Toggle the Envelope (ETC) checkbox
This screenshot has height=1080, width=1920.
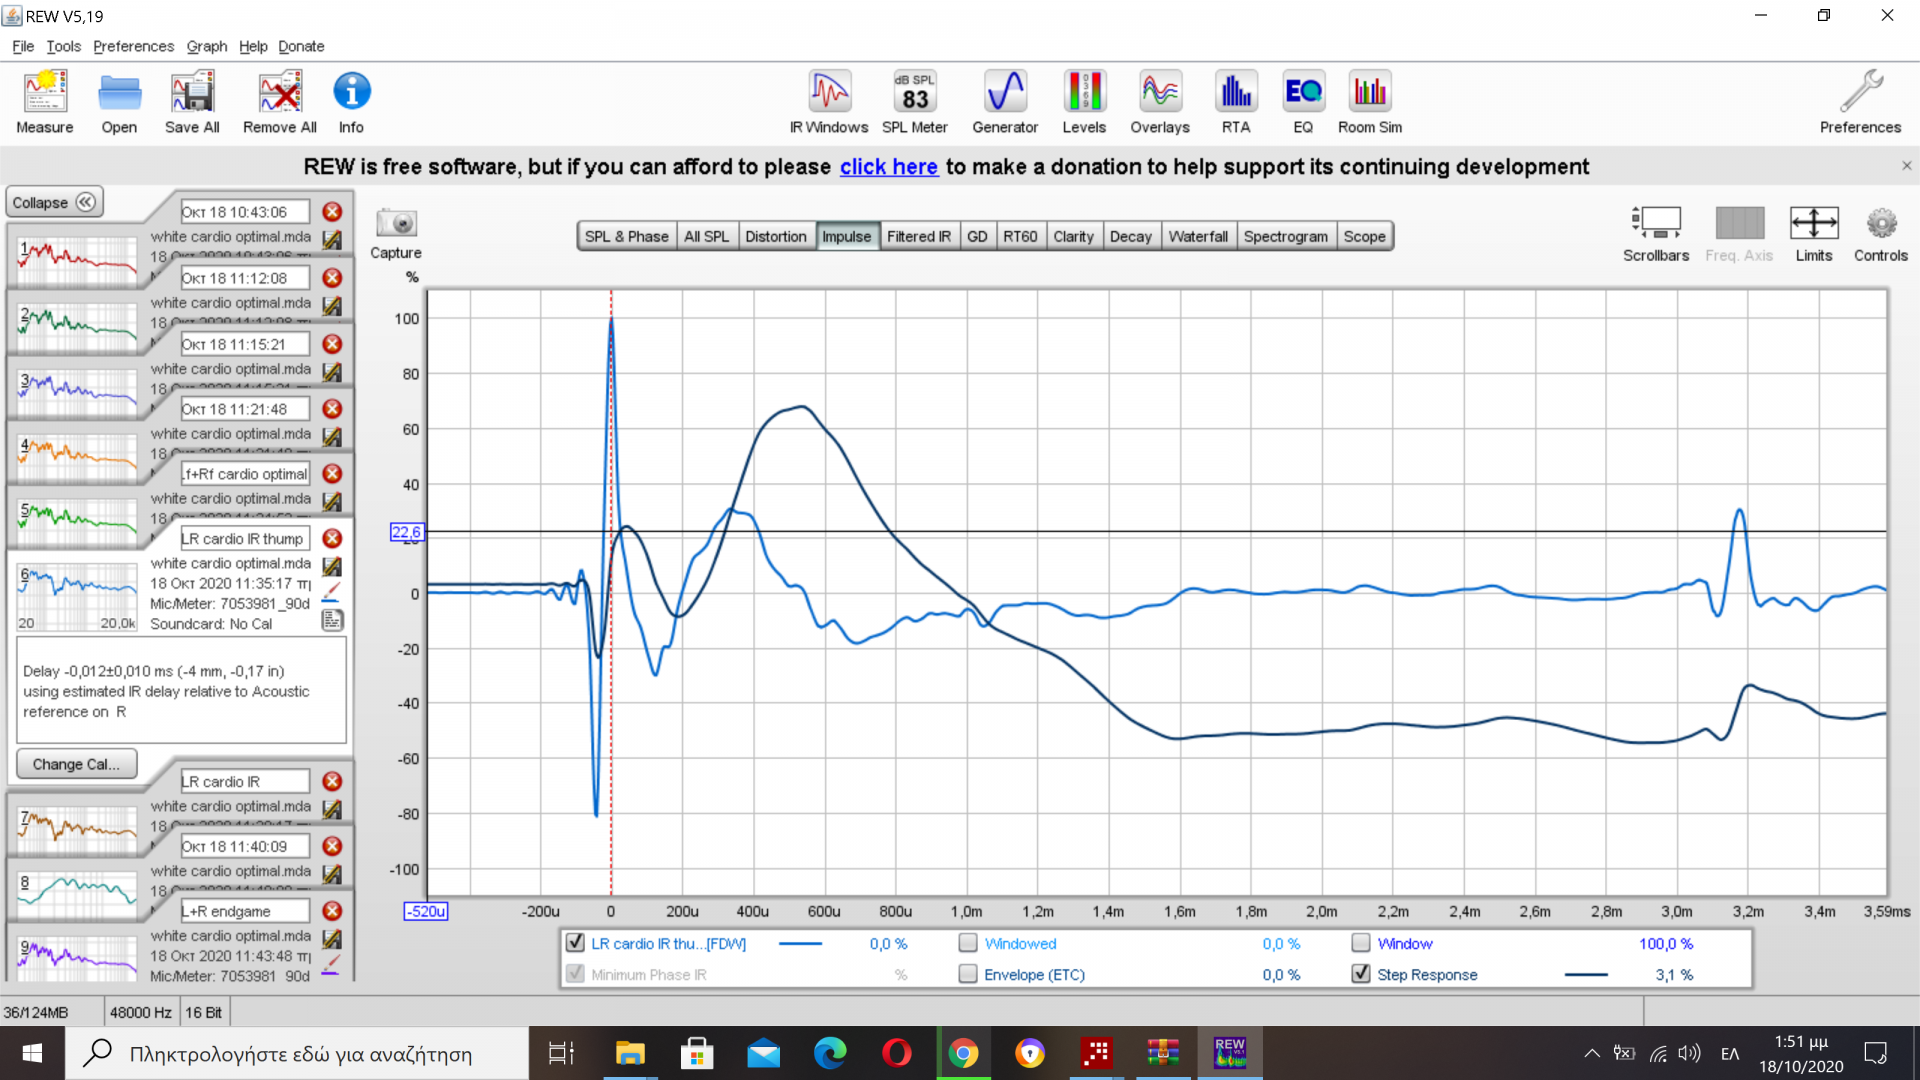coord(968,974)
